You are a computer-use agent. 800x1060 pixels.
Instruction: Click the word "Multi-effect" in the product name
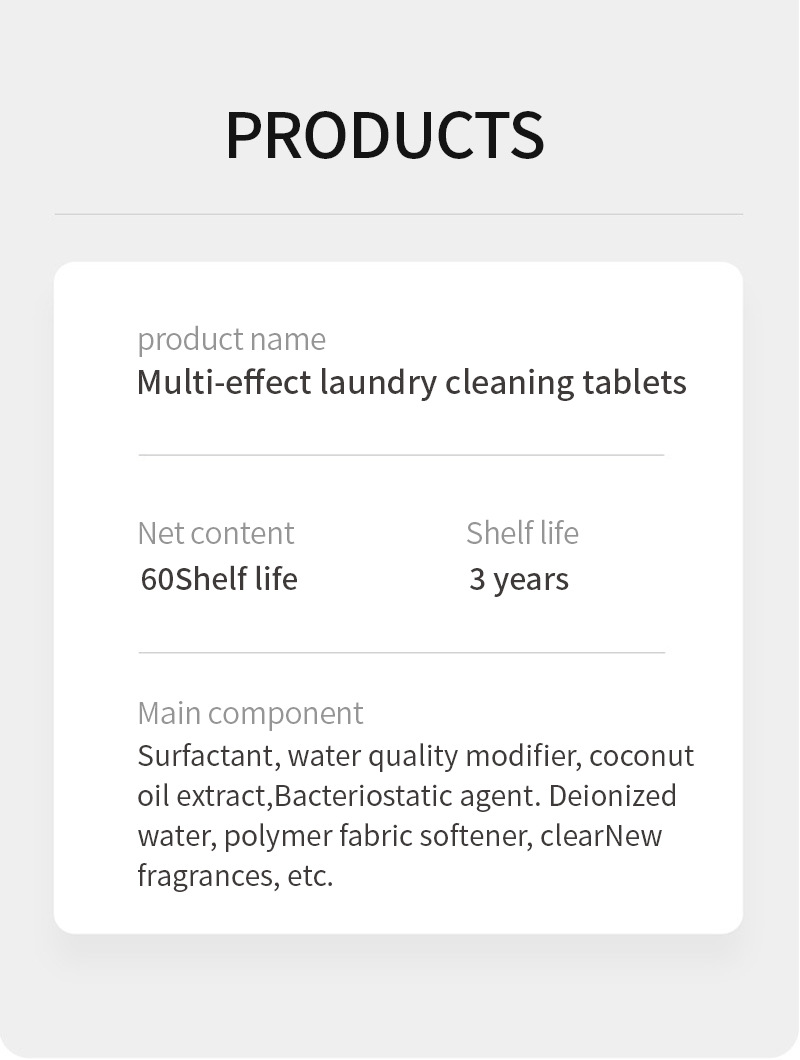[224, 382]
